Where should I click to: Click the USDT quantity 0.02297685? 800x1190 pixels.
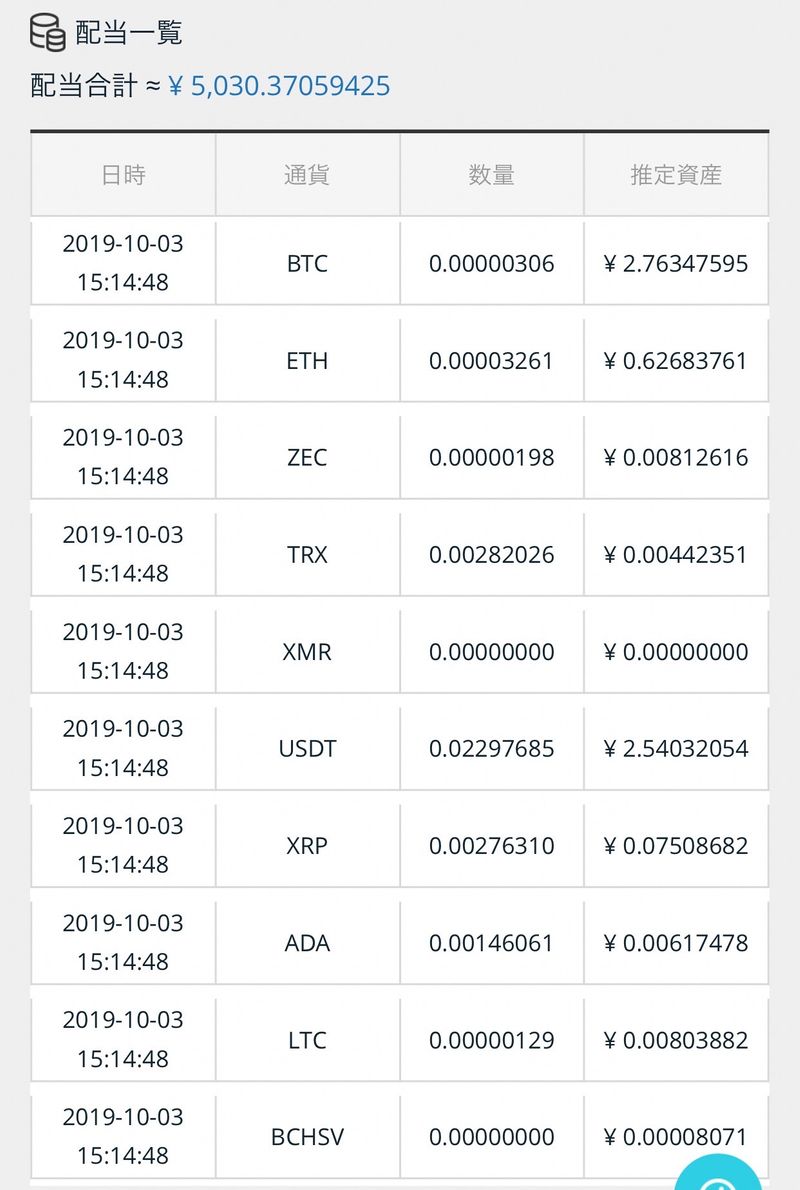point(491,749)
